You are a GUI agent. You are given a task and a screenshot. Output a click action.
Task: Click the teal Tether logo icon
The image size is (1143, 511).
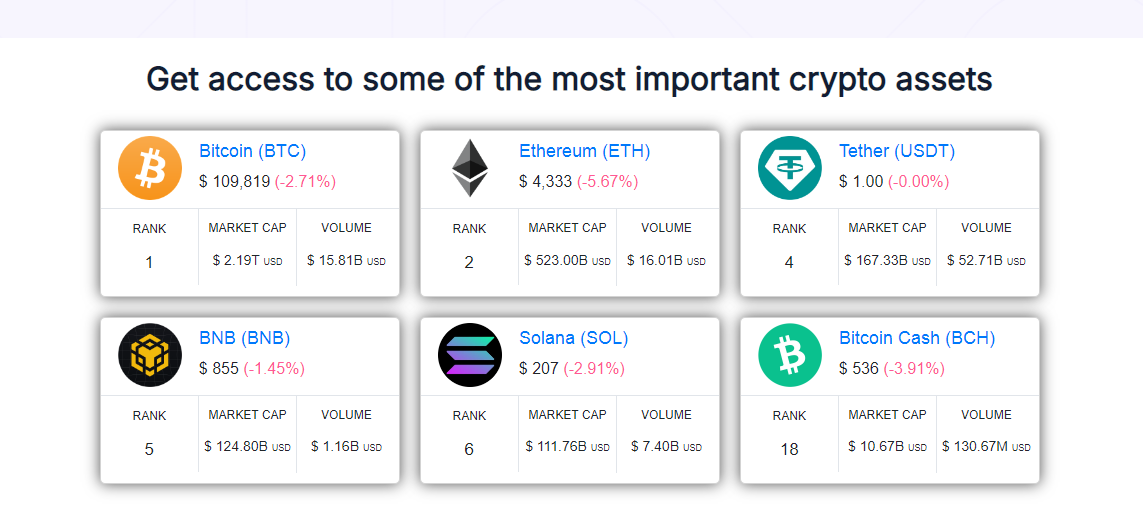click(x=790, y=168)
